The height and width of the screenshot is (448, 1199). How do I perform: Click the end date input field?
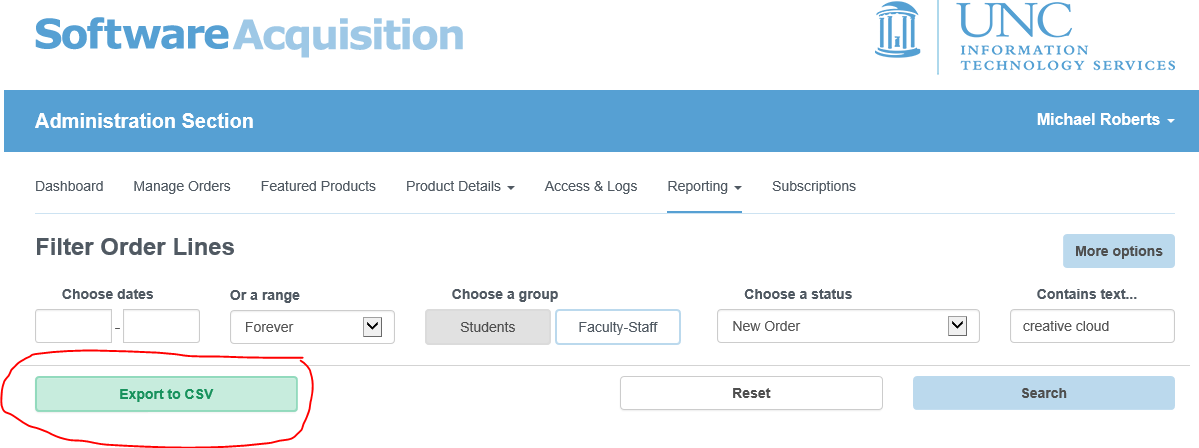click(x=161, y=326)
